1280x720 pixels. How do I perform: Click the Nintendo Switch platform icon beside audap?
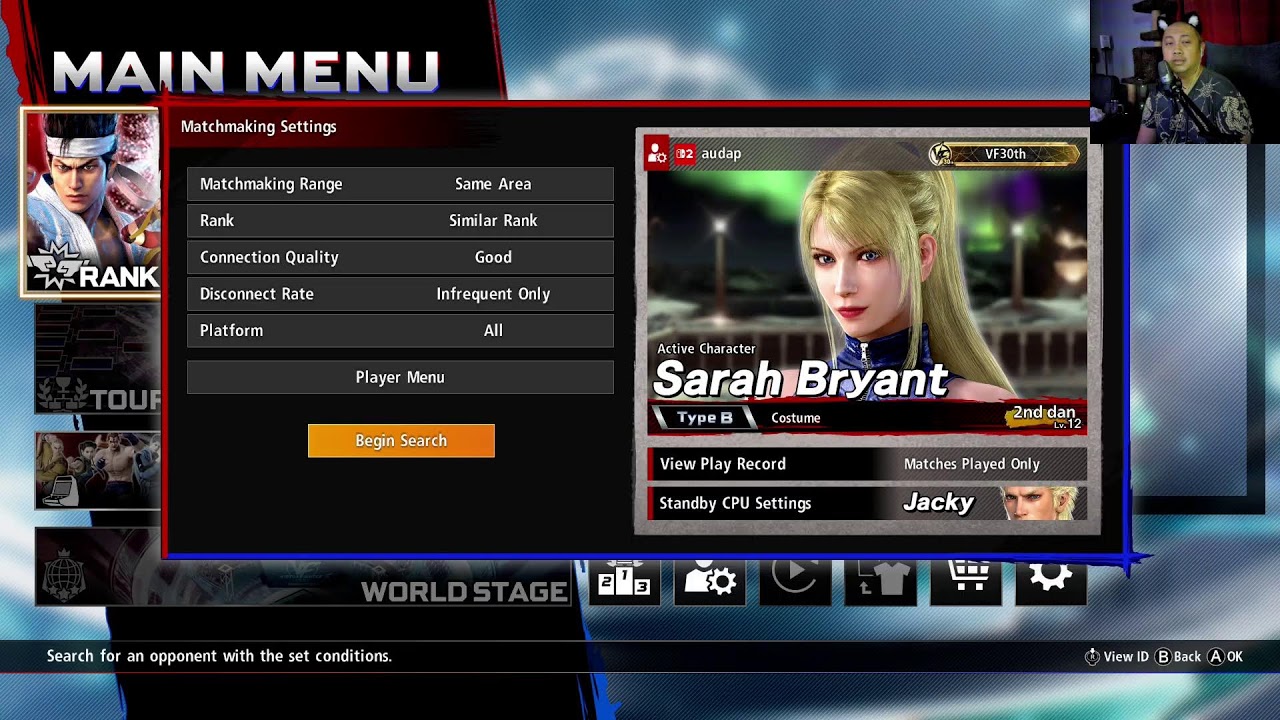point(685,154)
